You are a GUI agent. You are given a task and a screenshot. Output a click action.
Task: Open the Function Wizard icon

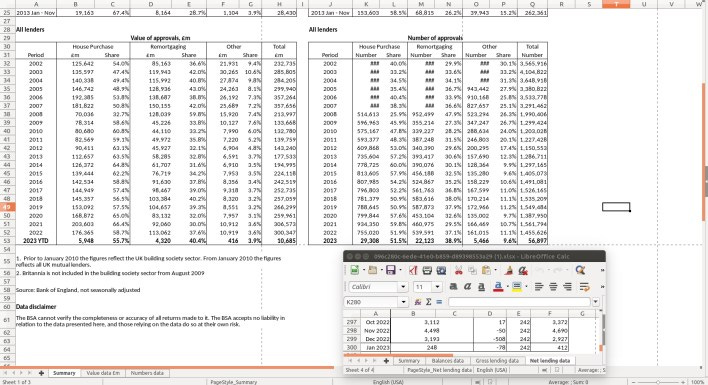pos(418,302)
